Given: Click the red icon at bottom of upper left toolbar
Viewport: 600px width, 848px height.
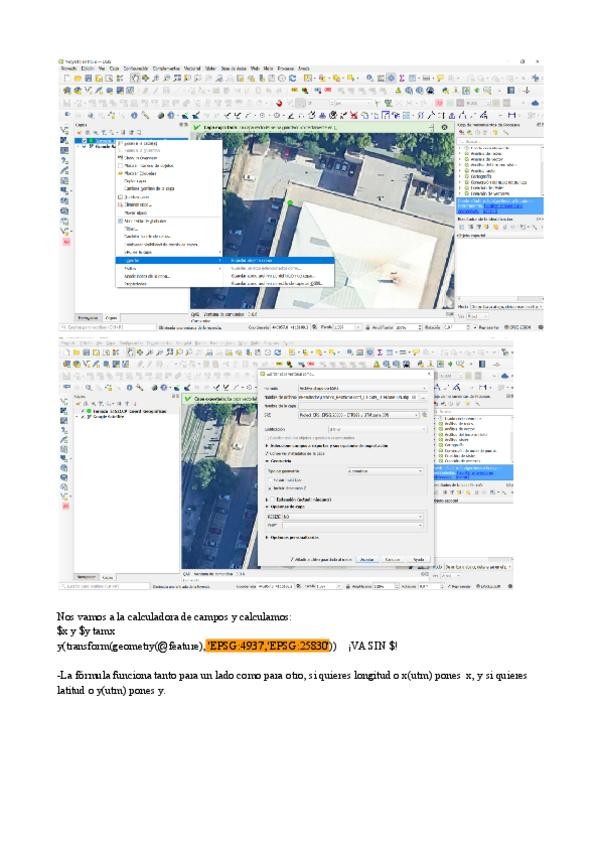Looking at the screenshot, I should [x=66, y=242].
